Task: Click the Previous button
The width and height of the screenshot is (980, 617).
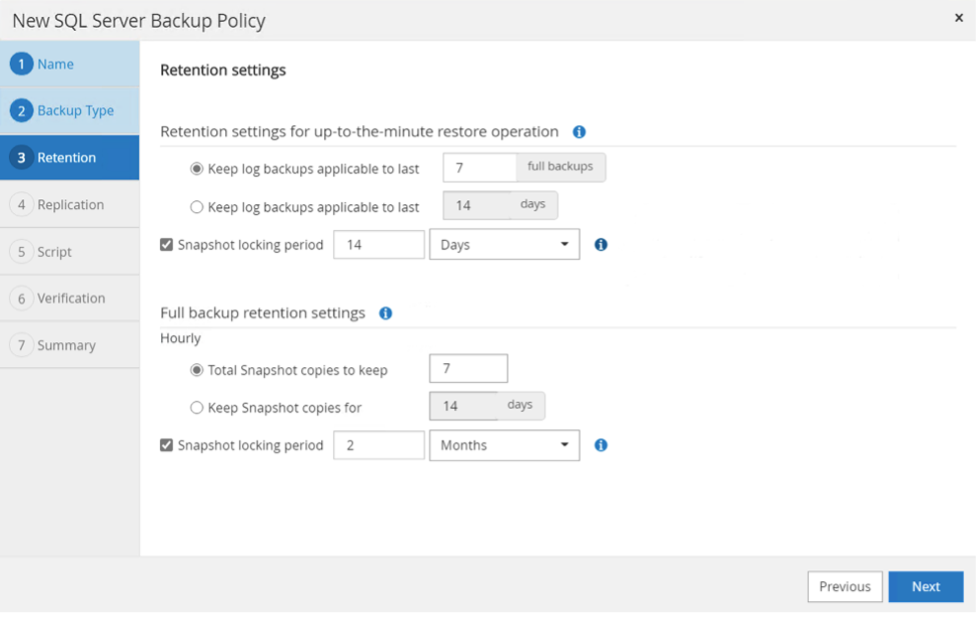Action: (845, 586)
